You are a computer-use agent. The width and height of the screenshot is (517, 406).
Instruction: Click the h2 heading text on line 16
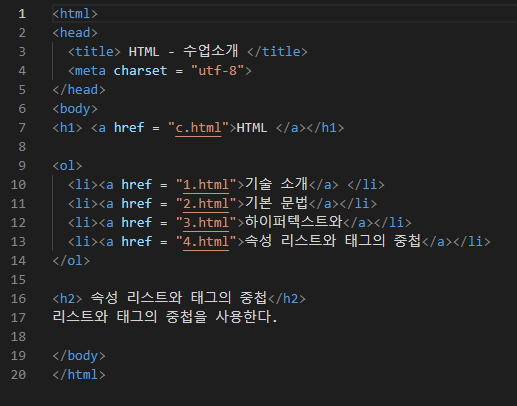pos(179,298)
